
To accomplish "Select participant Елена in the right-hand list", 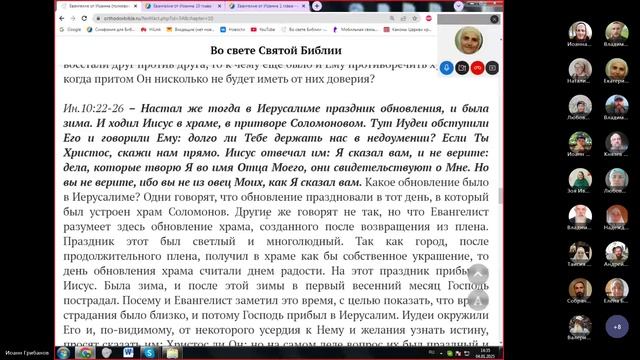I will tap(617, 290).
